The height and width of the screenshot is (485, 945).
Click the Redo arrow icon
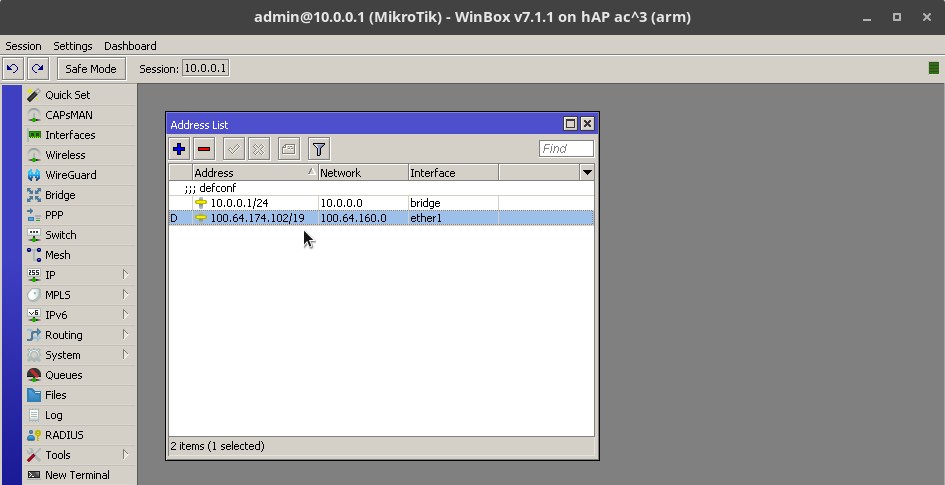click(x=37, y=69)
